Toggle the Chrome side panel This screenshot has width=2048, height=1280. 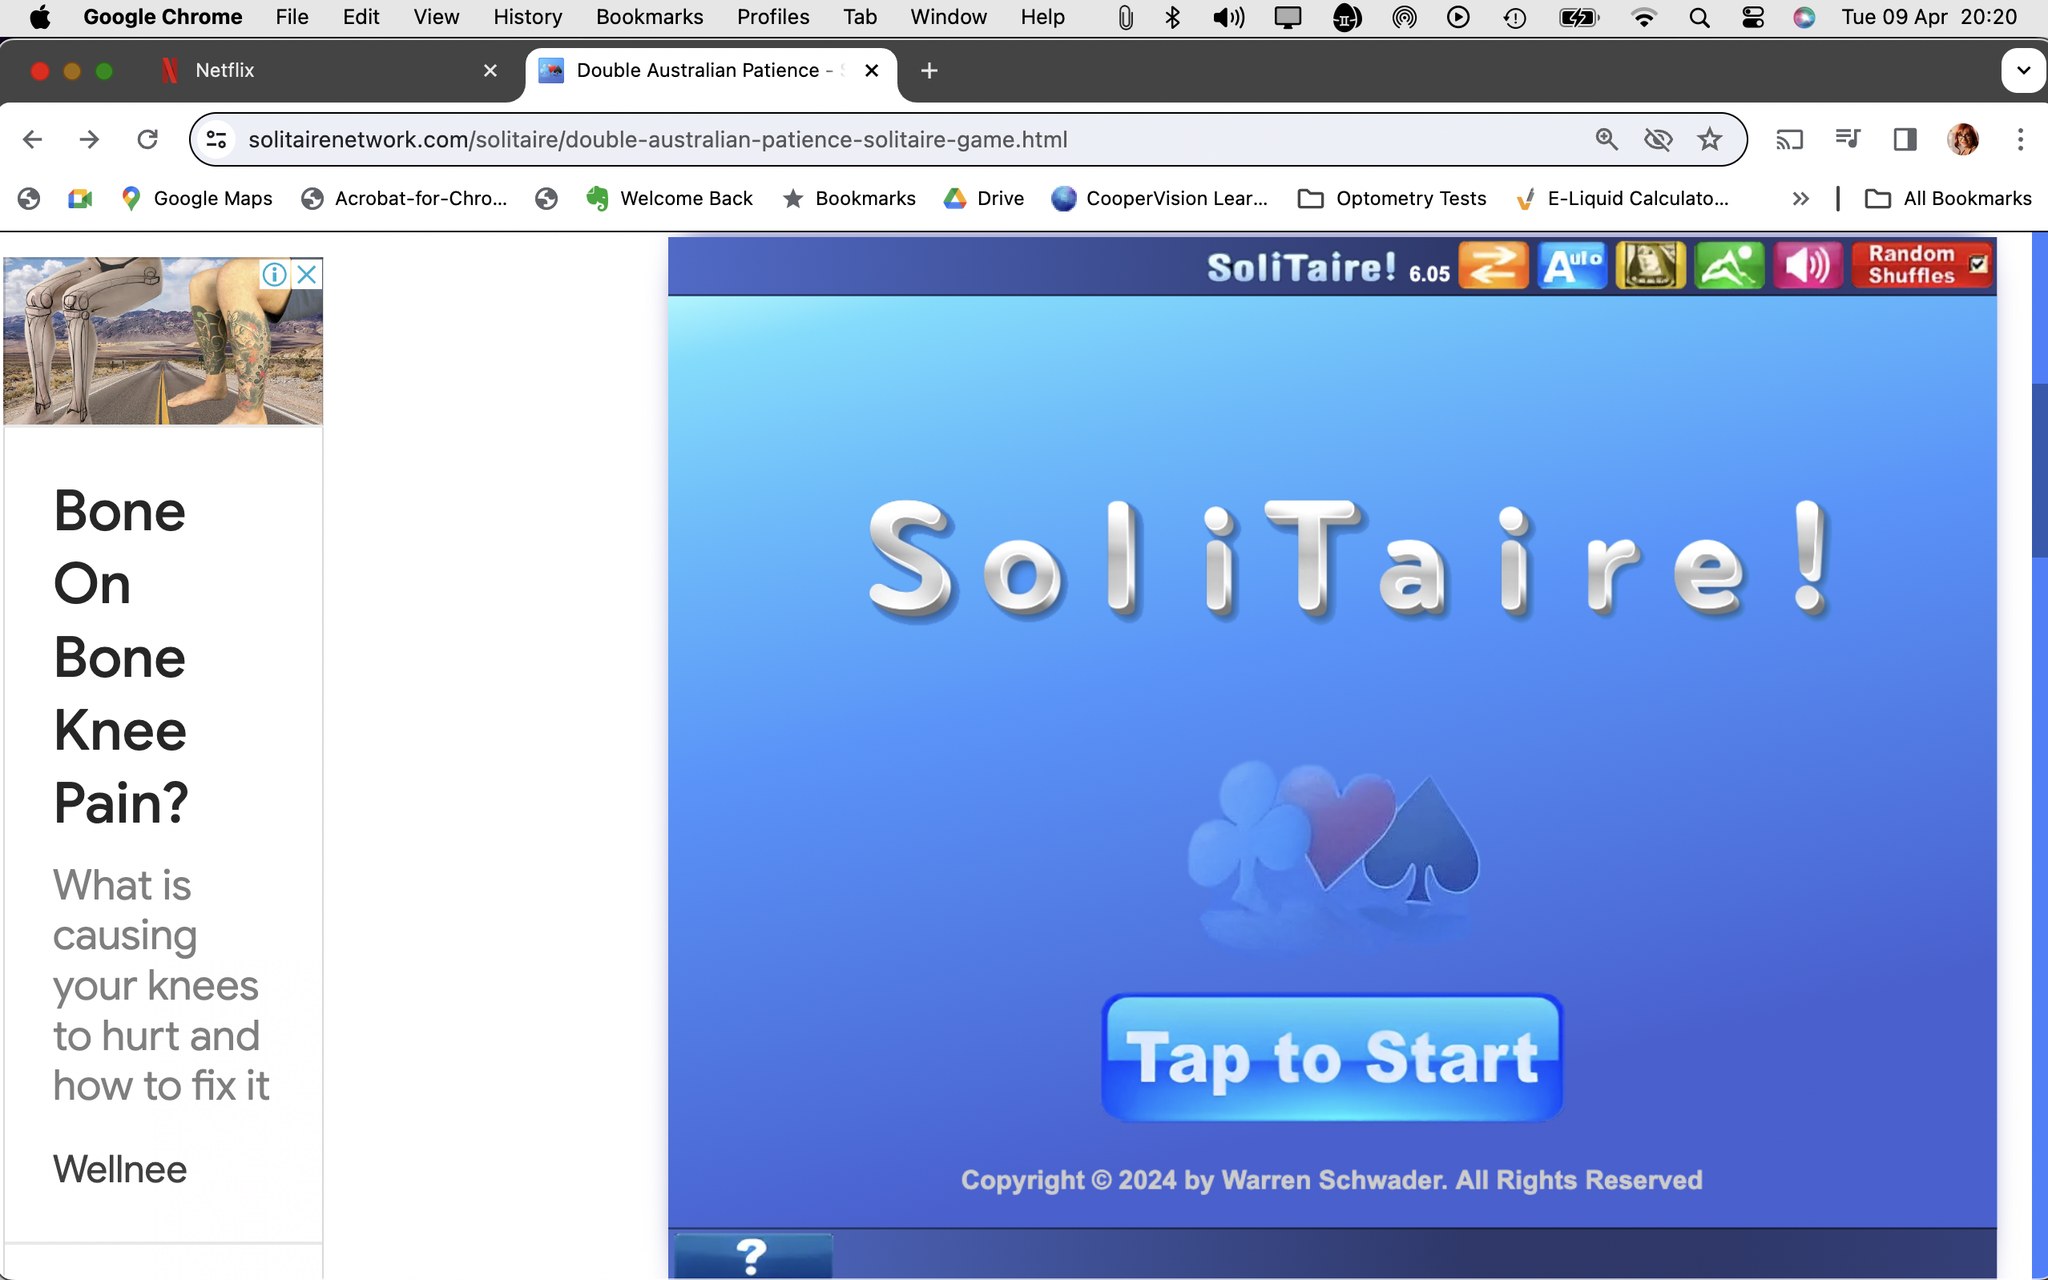[1905, 139]
